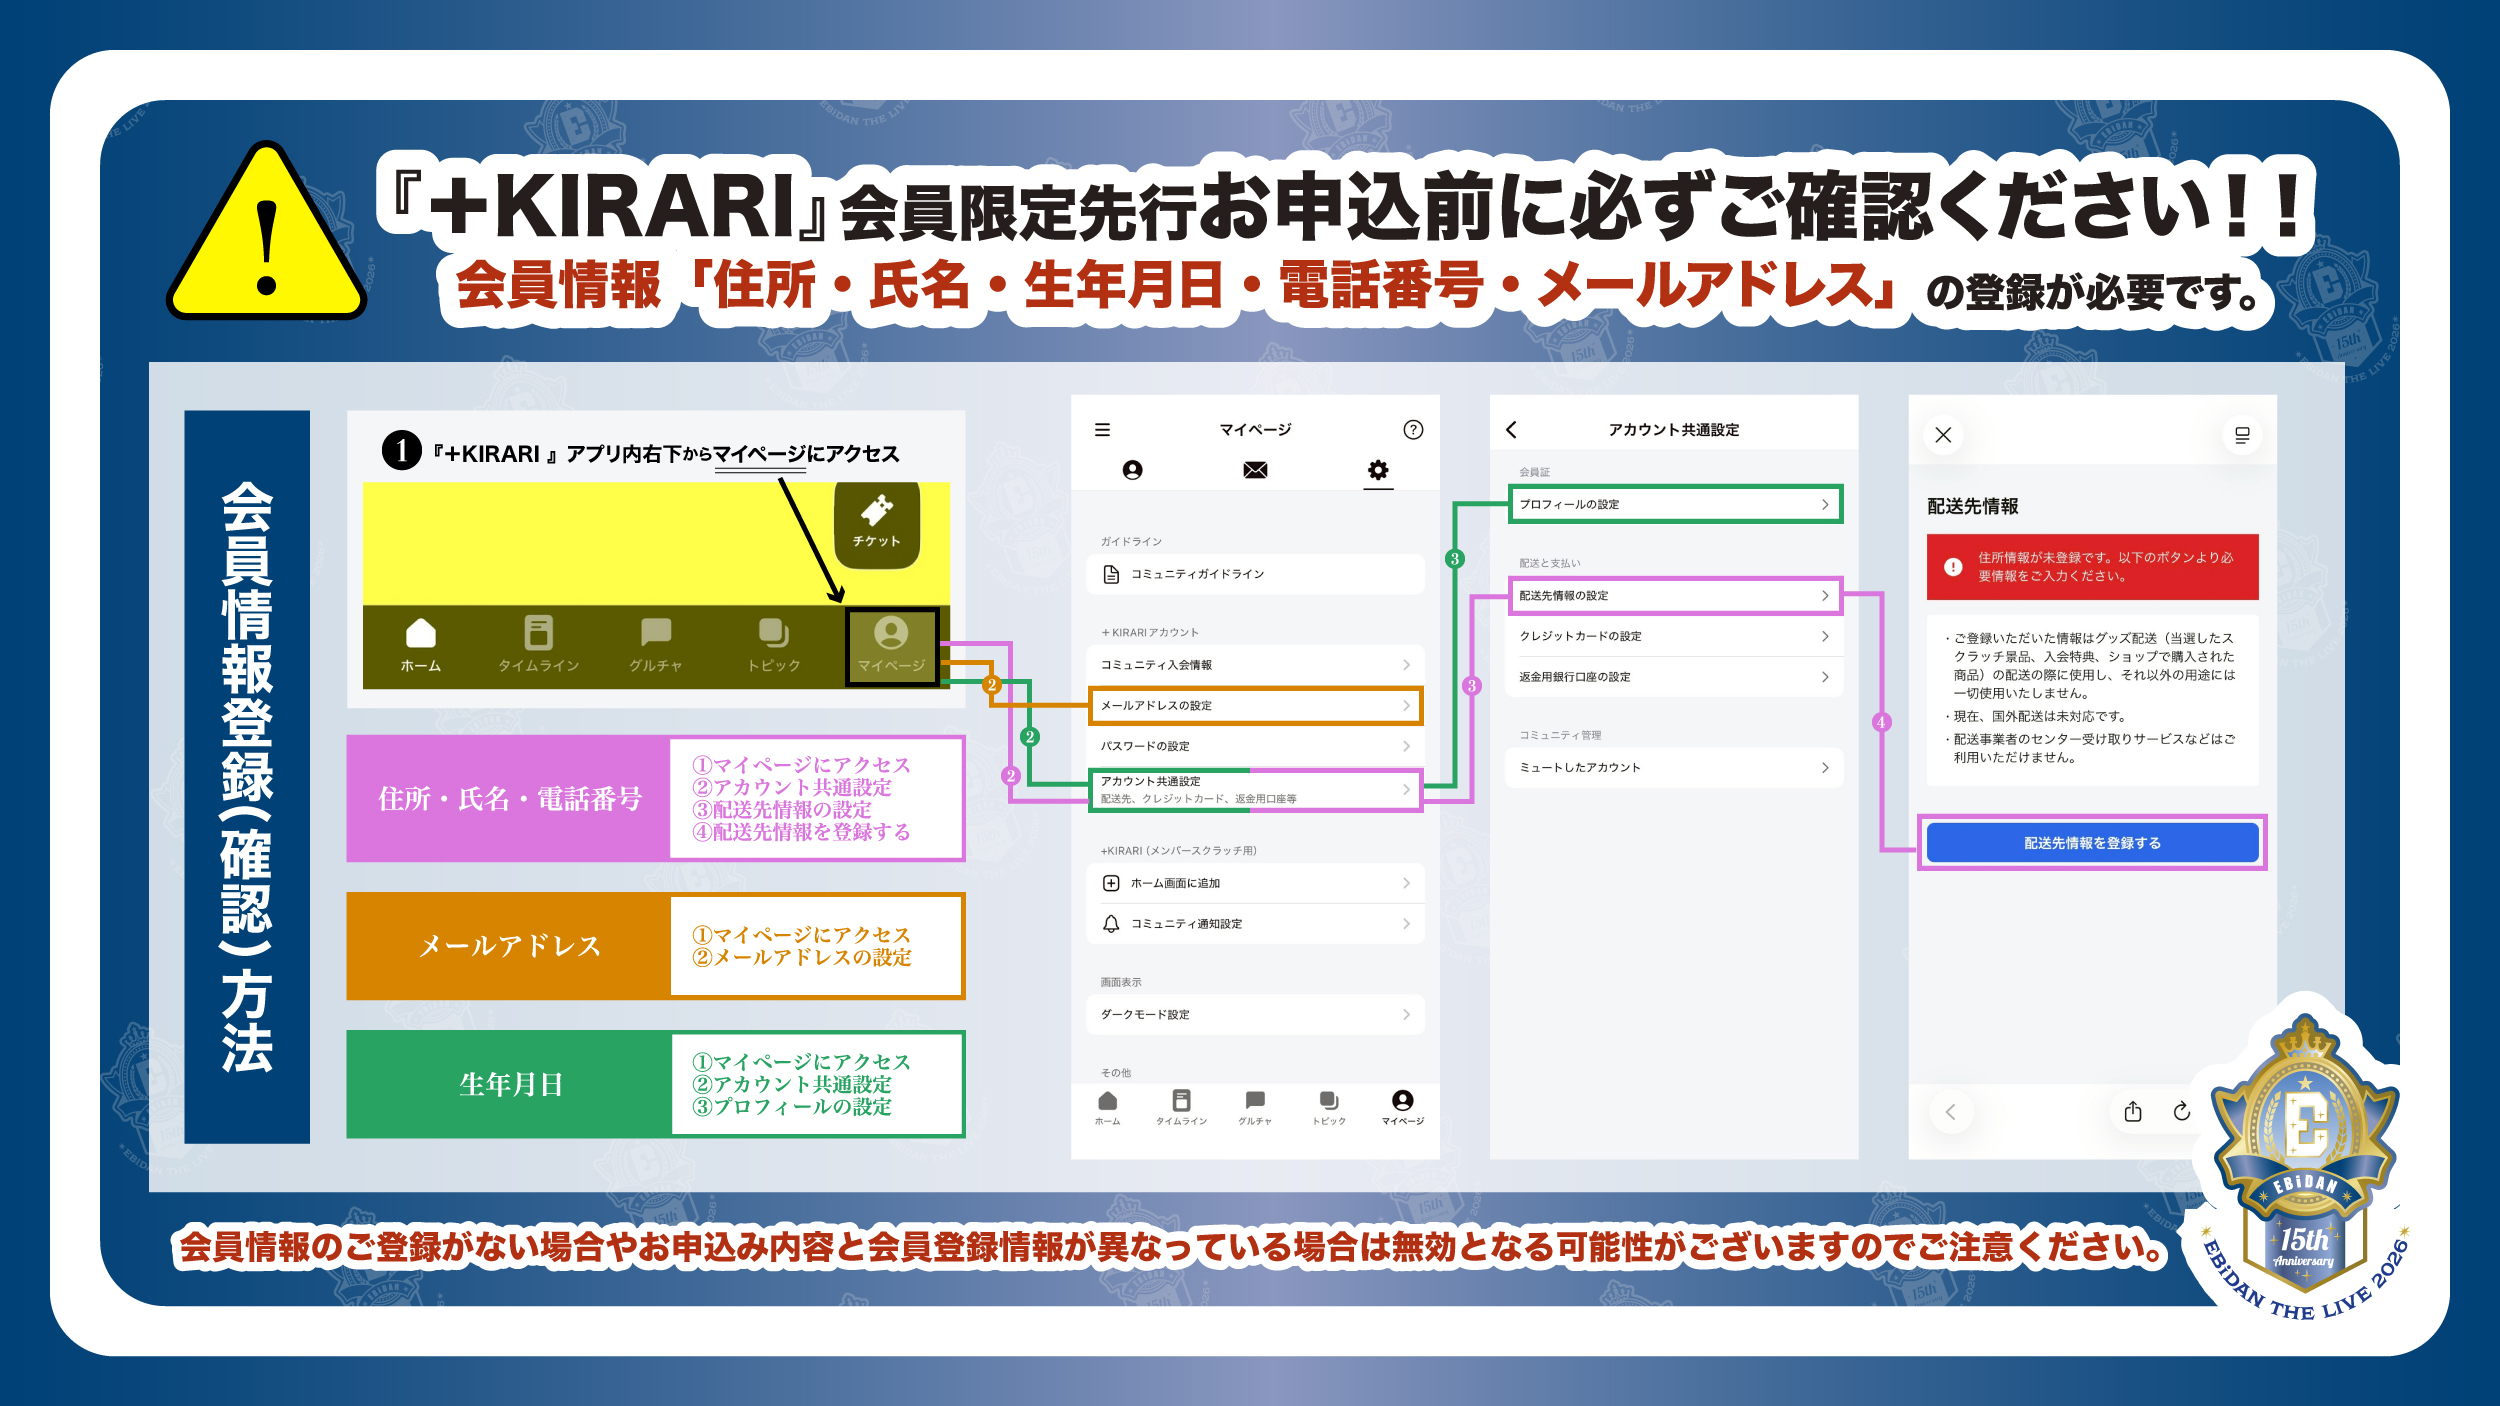This screenshot has height=1406, width=2500.
Task: Click the 配送先情報 heading text
Action: tap(1972, 507)
